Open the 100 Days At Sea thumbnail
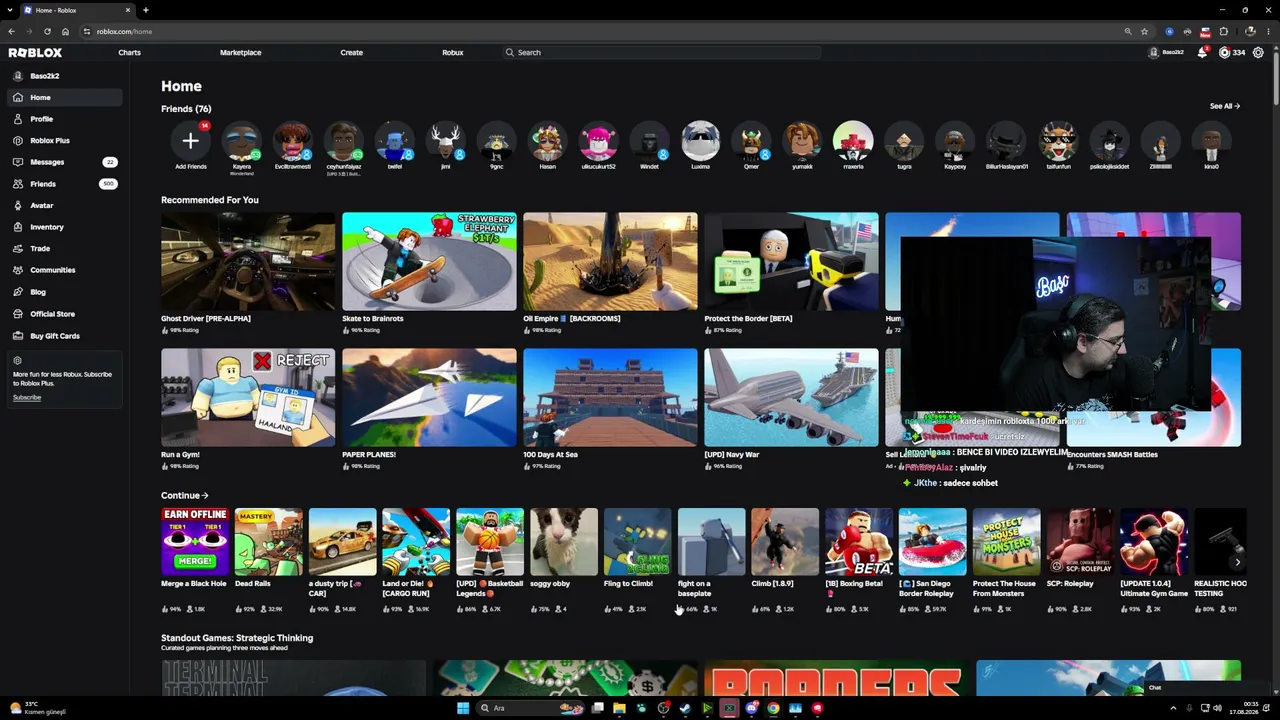 [610, 397]
